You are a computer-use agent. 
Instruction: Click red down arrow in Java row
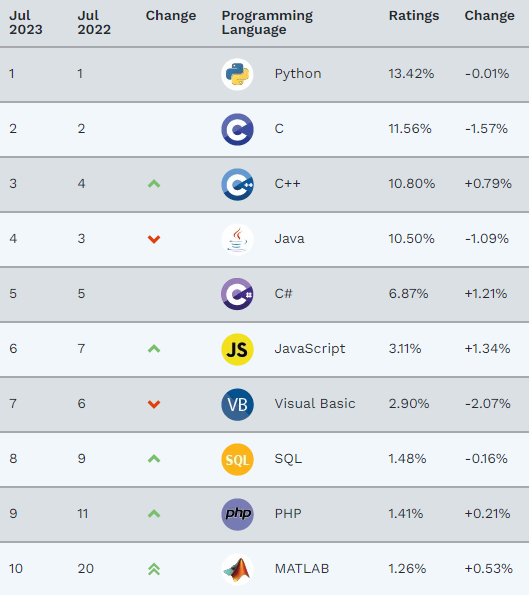click(x=154, y=239)
